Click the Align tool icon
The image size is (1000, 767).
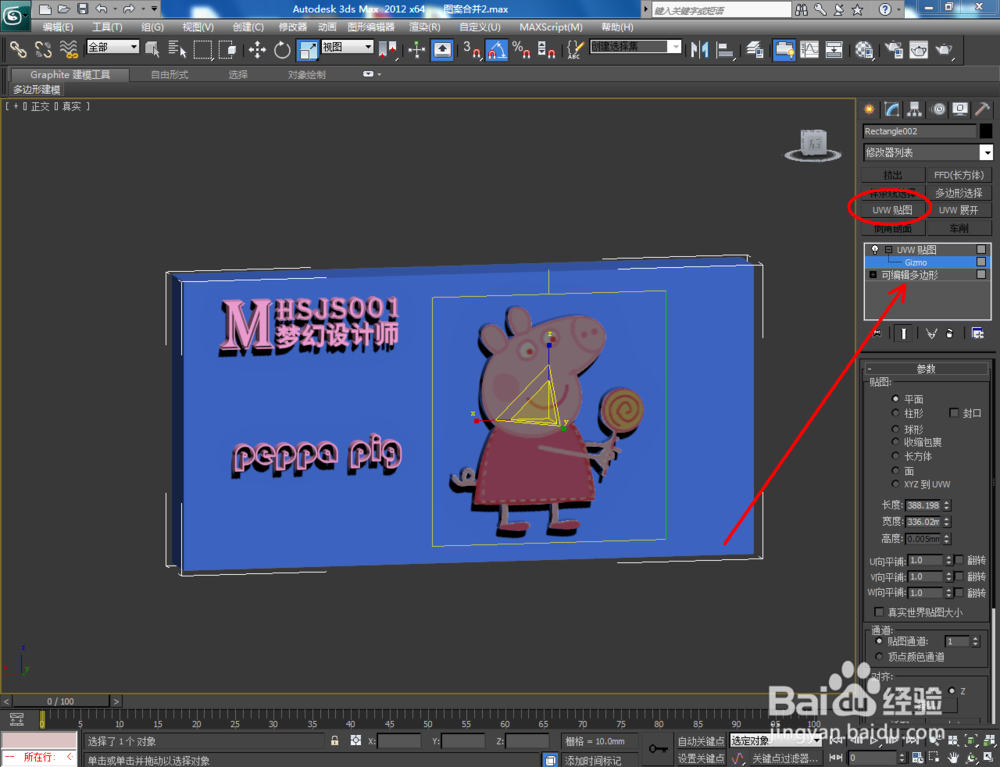724,49
